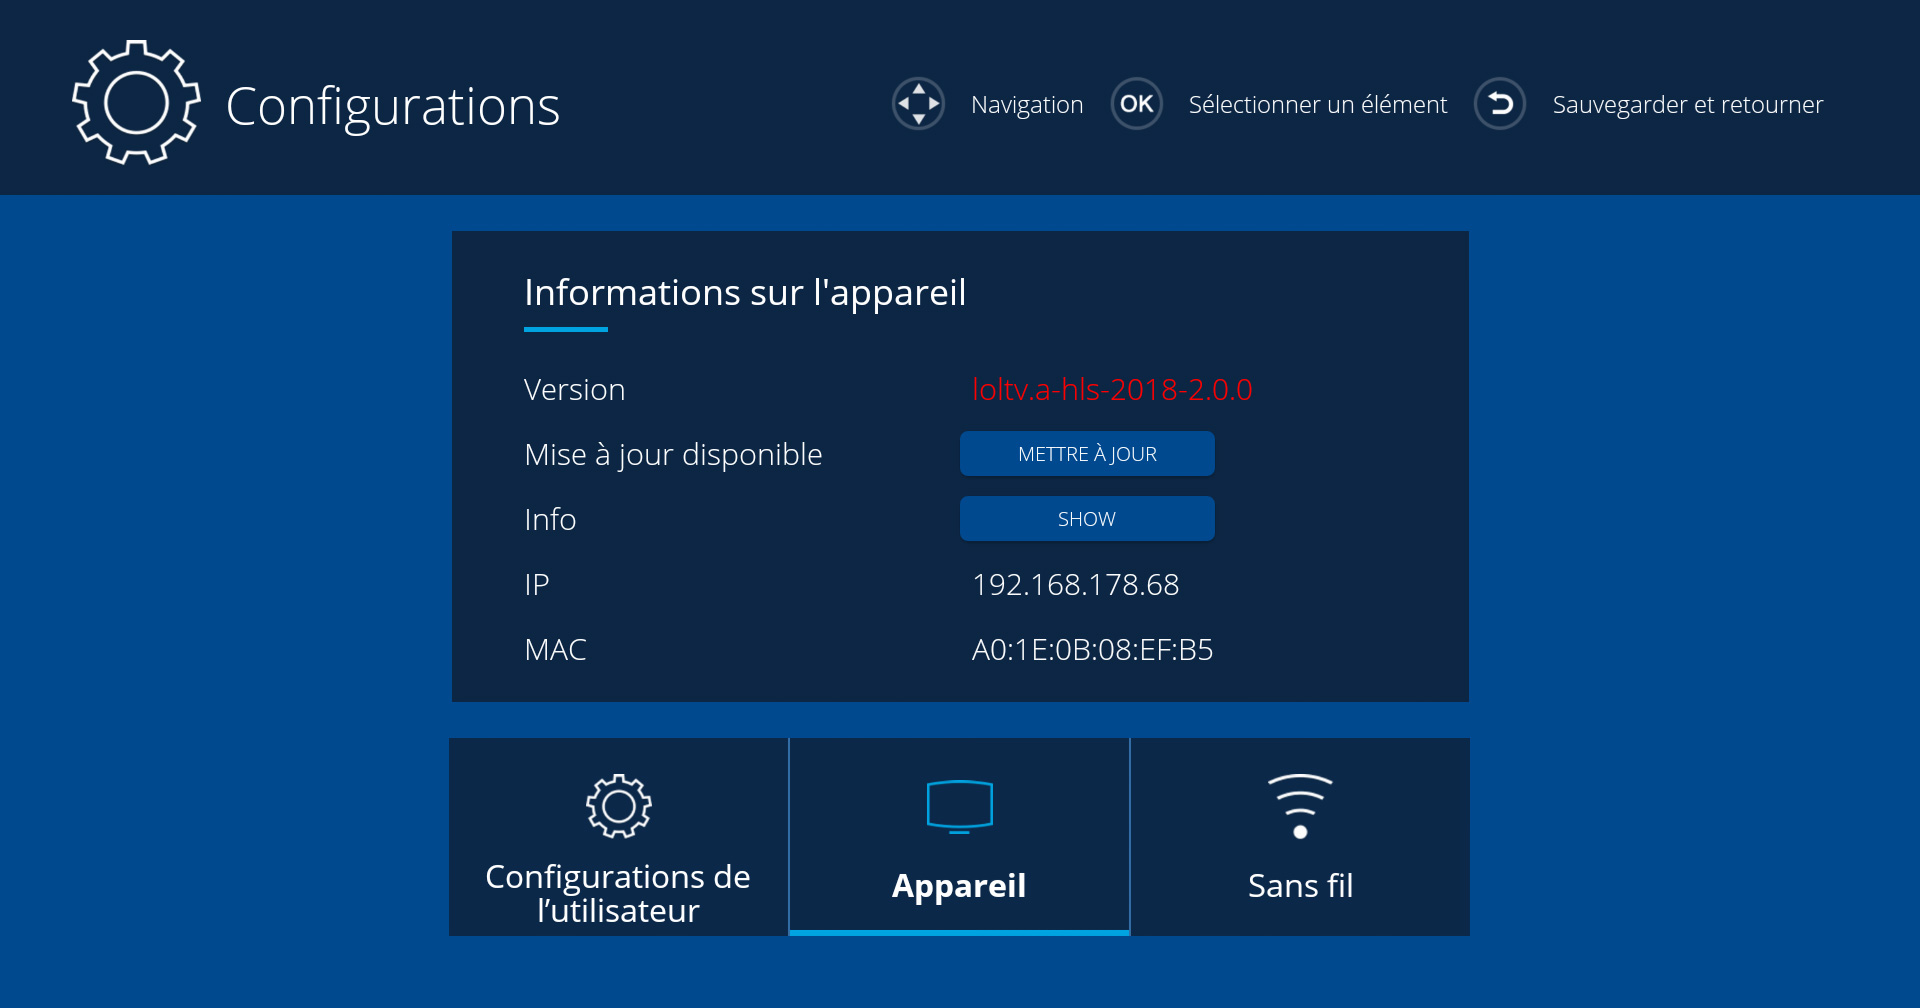The width and height of the screenshot is (1920, 1008).
Task: Click the SHOW button beside Info
Action: 1087,519
